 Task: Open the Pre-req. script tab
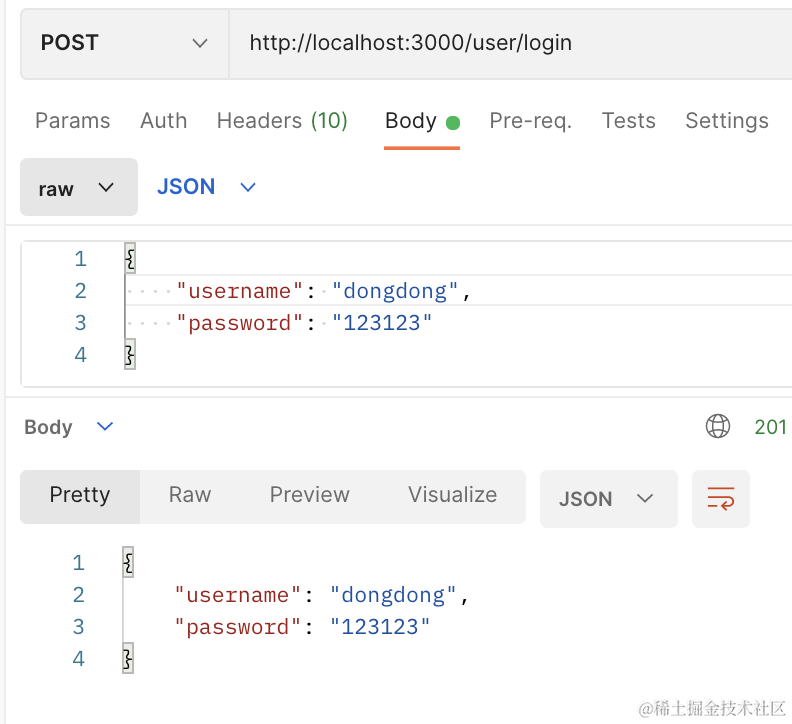pyautogui.click(x=530, y=121)
